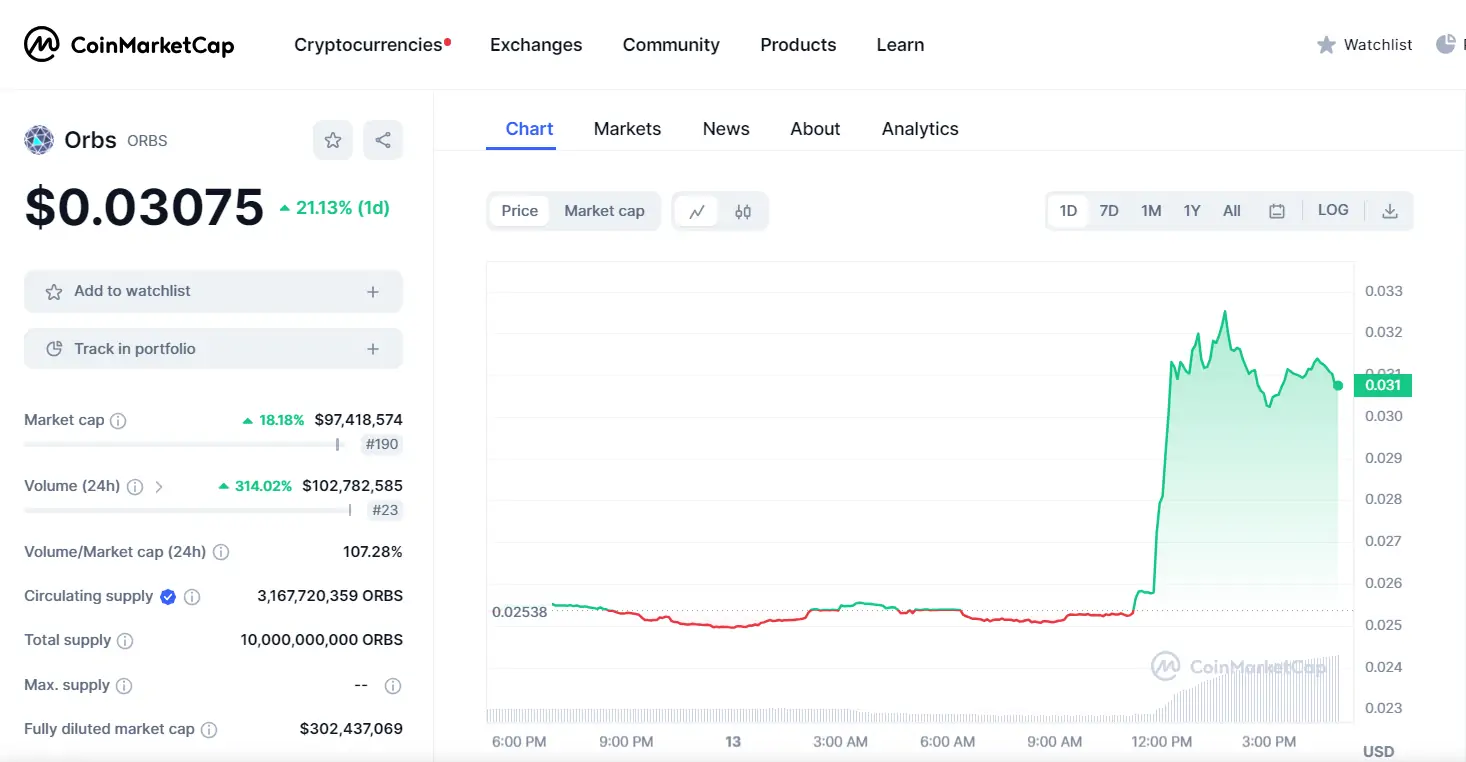
Task: Open the calendar date range icon
Action: [1277, 211]
